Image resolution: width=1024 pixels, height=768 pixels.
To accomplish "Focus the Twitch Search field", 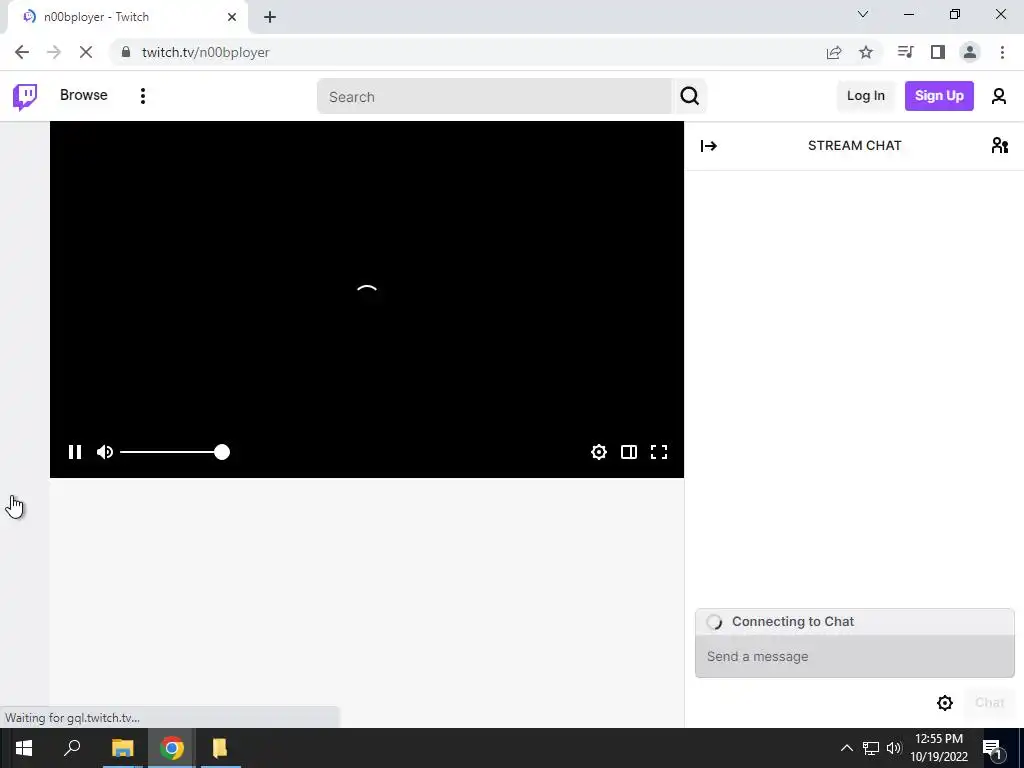I will click(494, 97).
